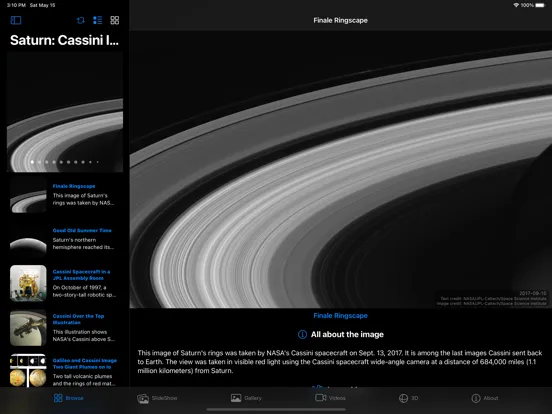Check the battery status icon
Viewport: 552px width, 414px height.
point(541,5)
